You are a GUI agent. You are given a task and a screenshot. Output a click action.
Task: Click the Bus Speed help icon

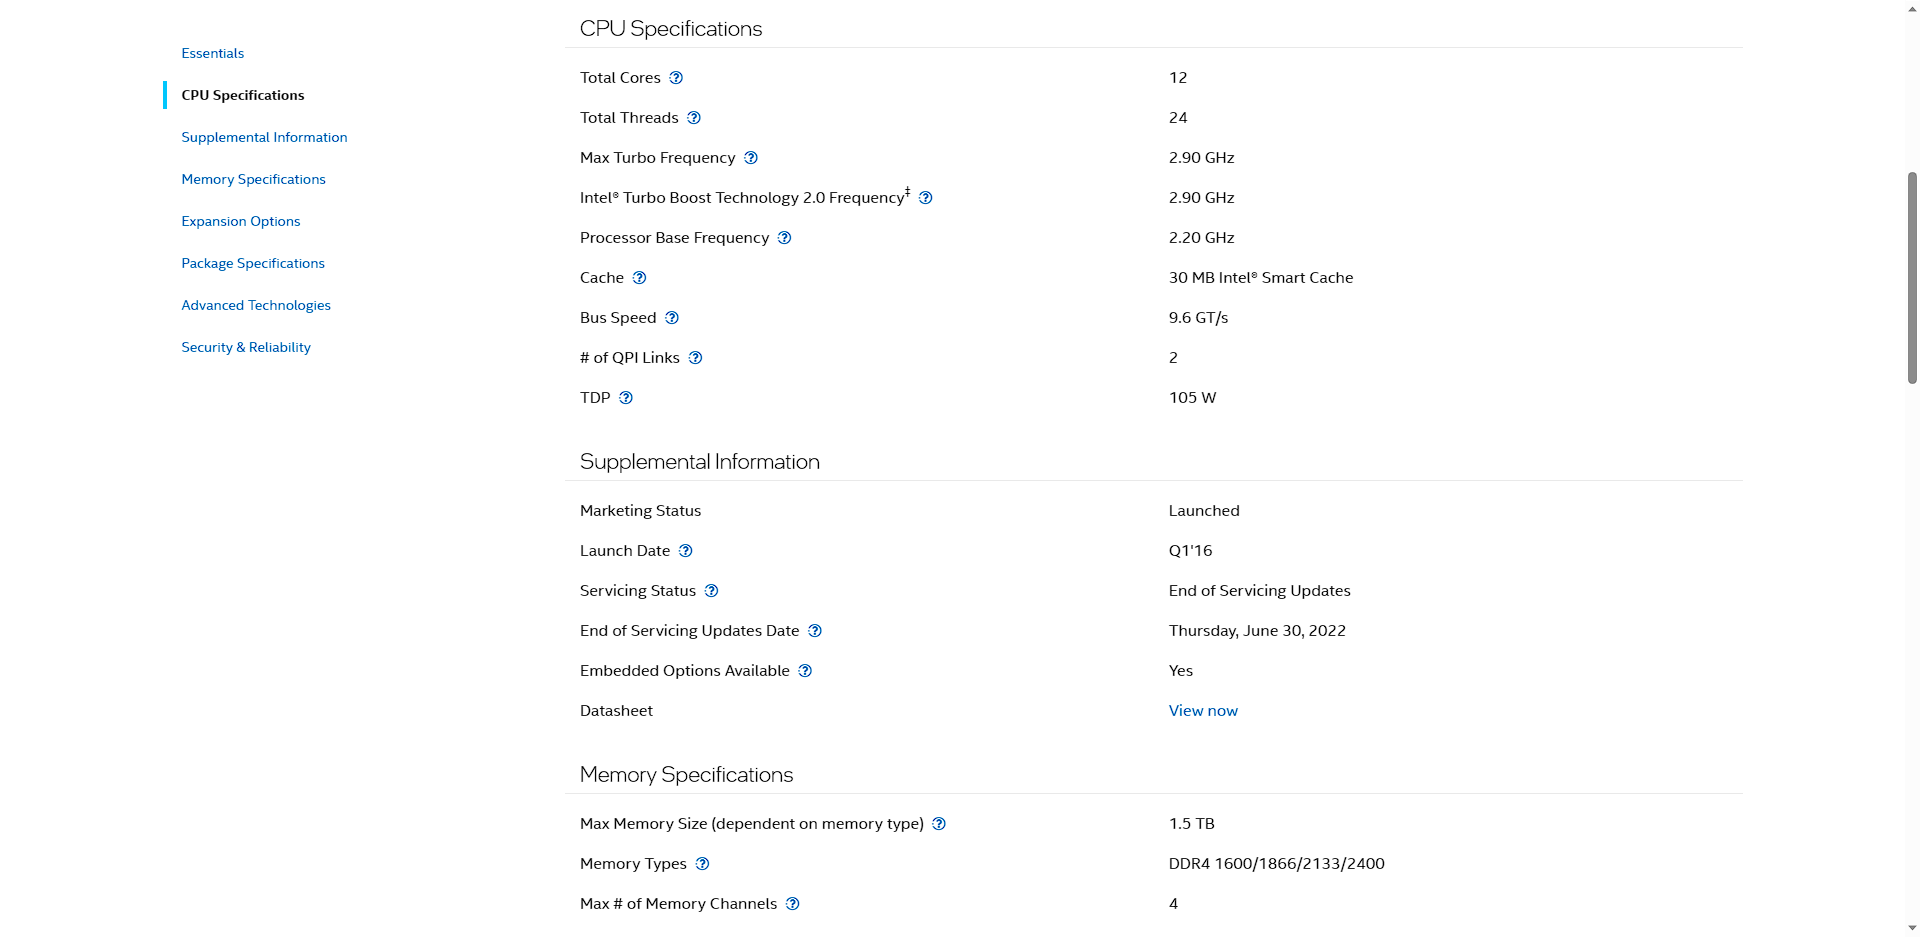(672, 318)
